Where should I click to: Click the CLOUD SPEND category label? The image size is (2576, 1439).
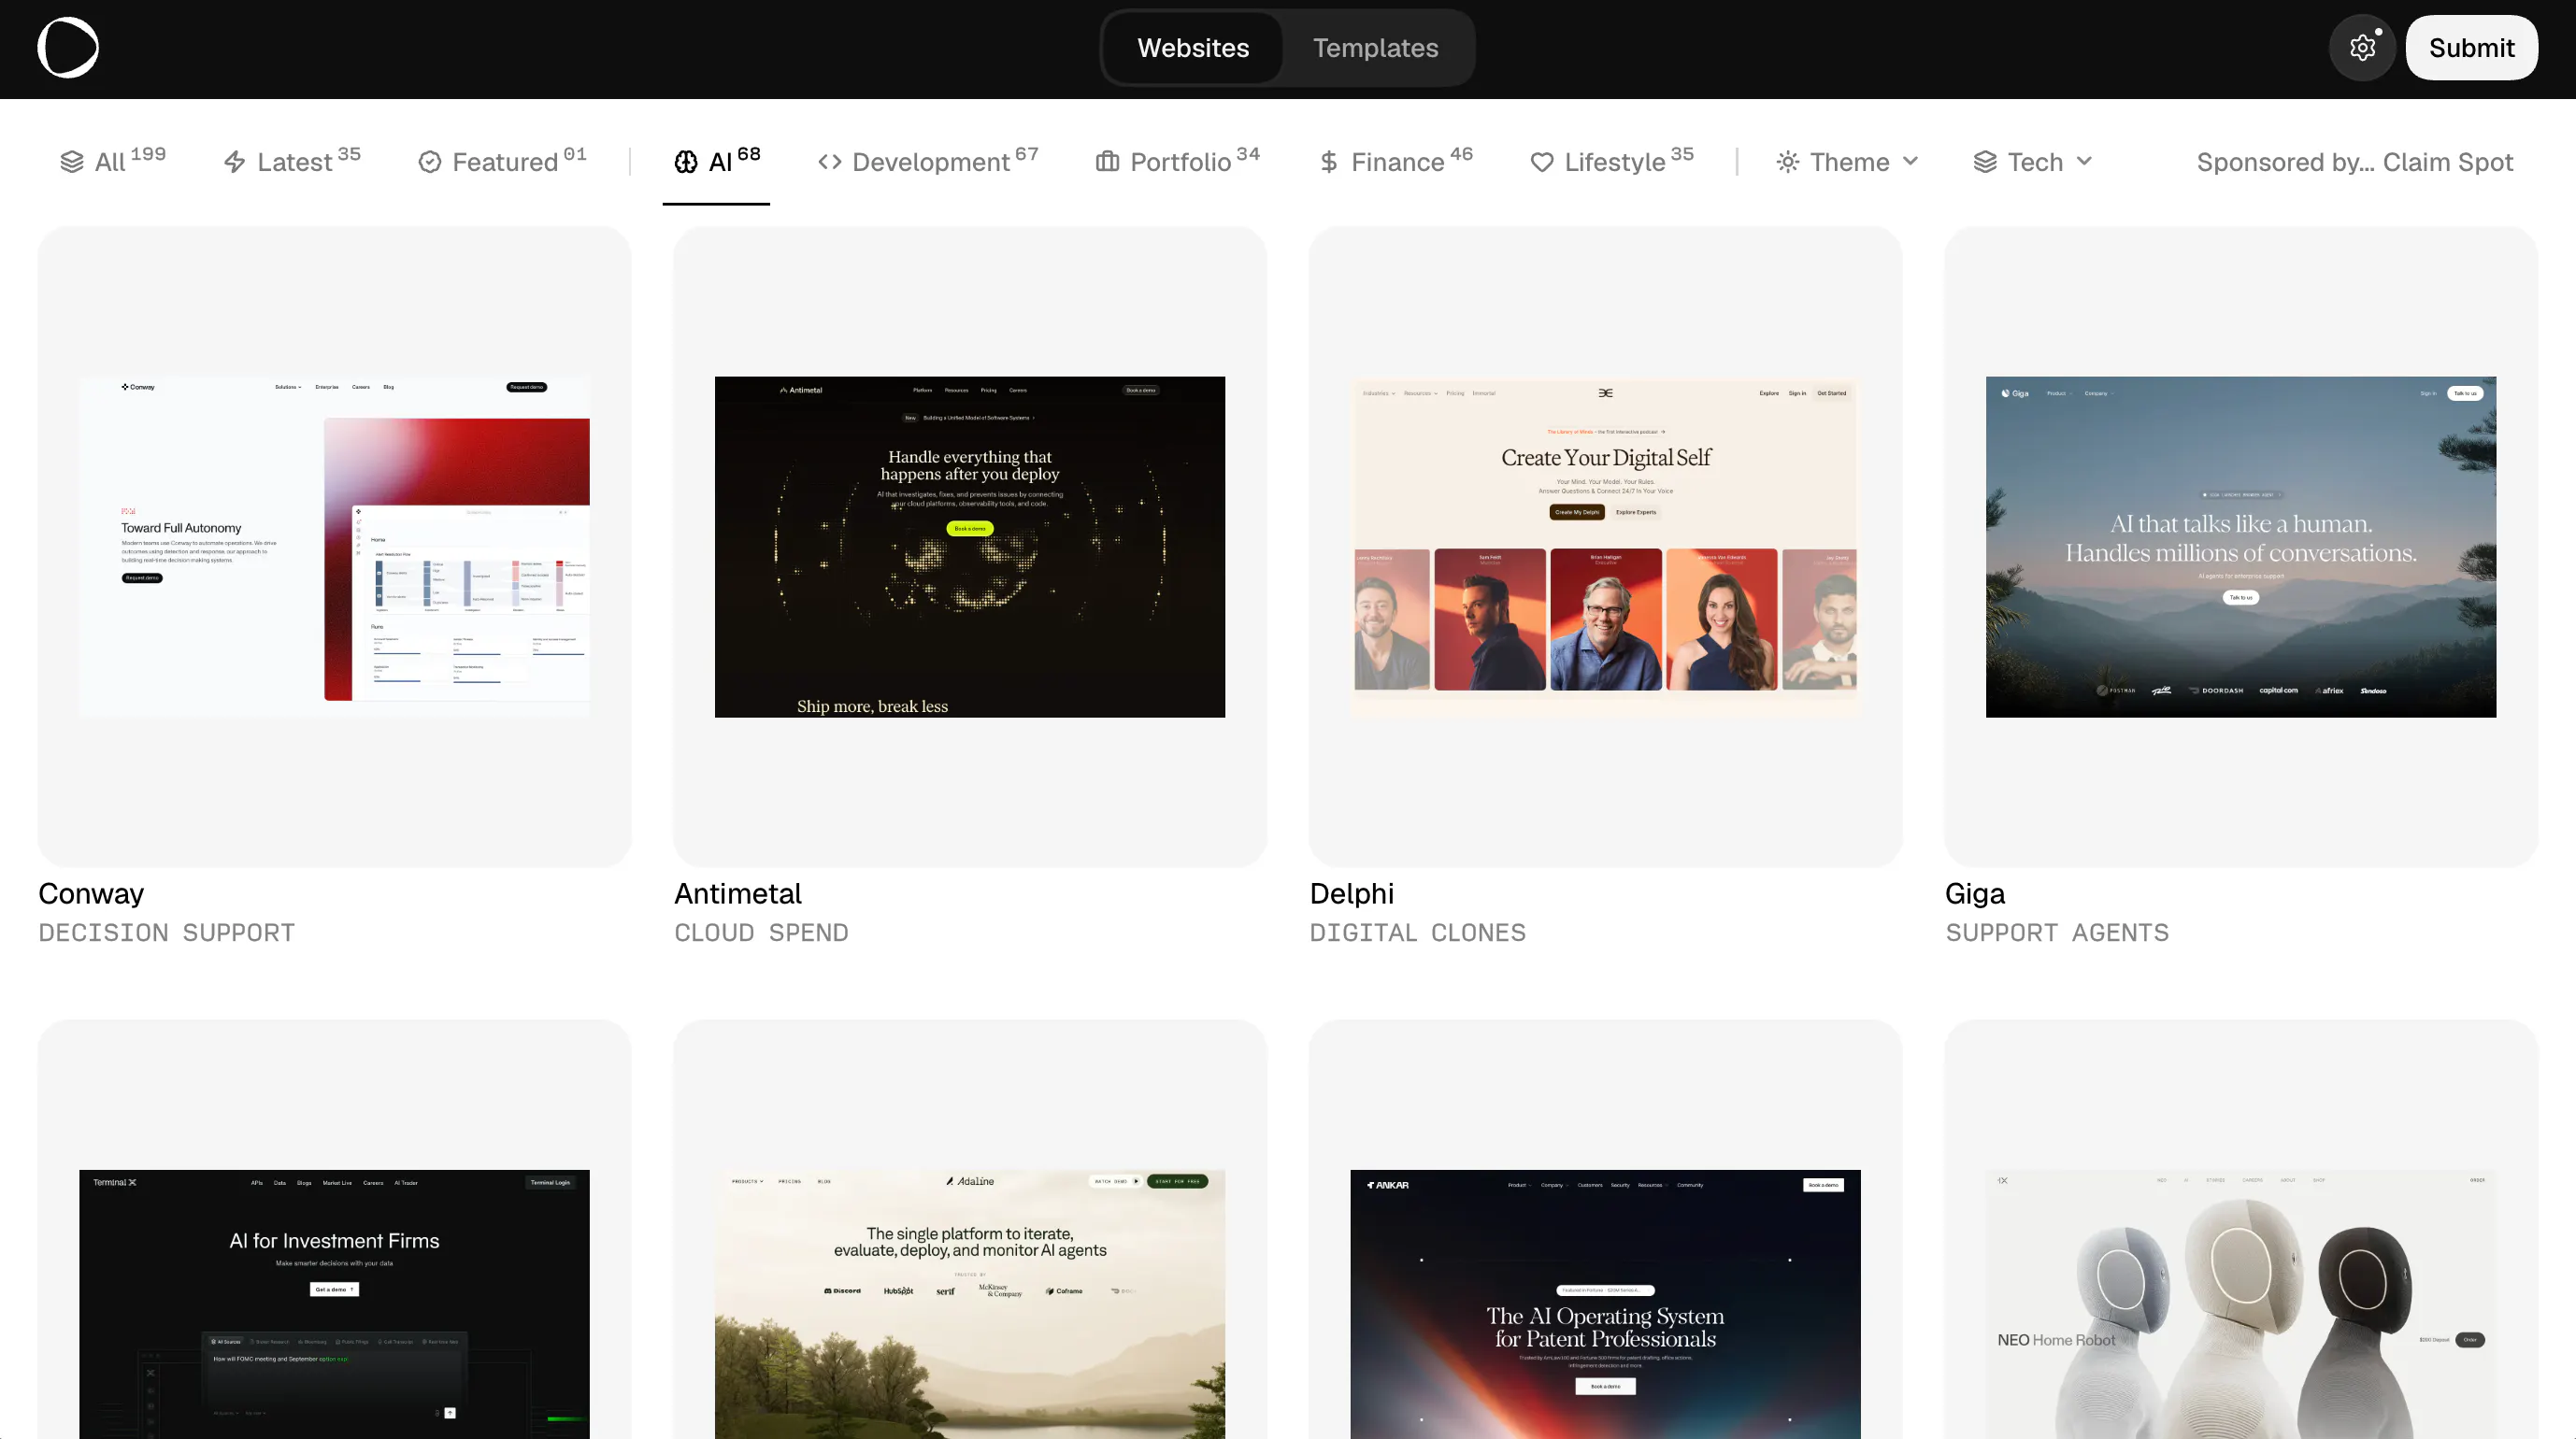[761, 933]
